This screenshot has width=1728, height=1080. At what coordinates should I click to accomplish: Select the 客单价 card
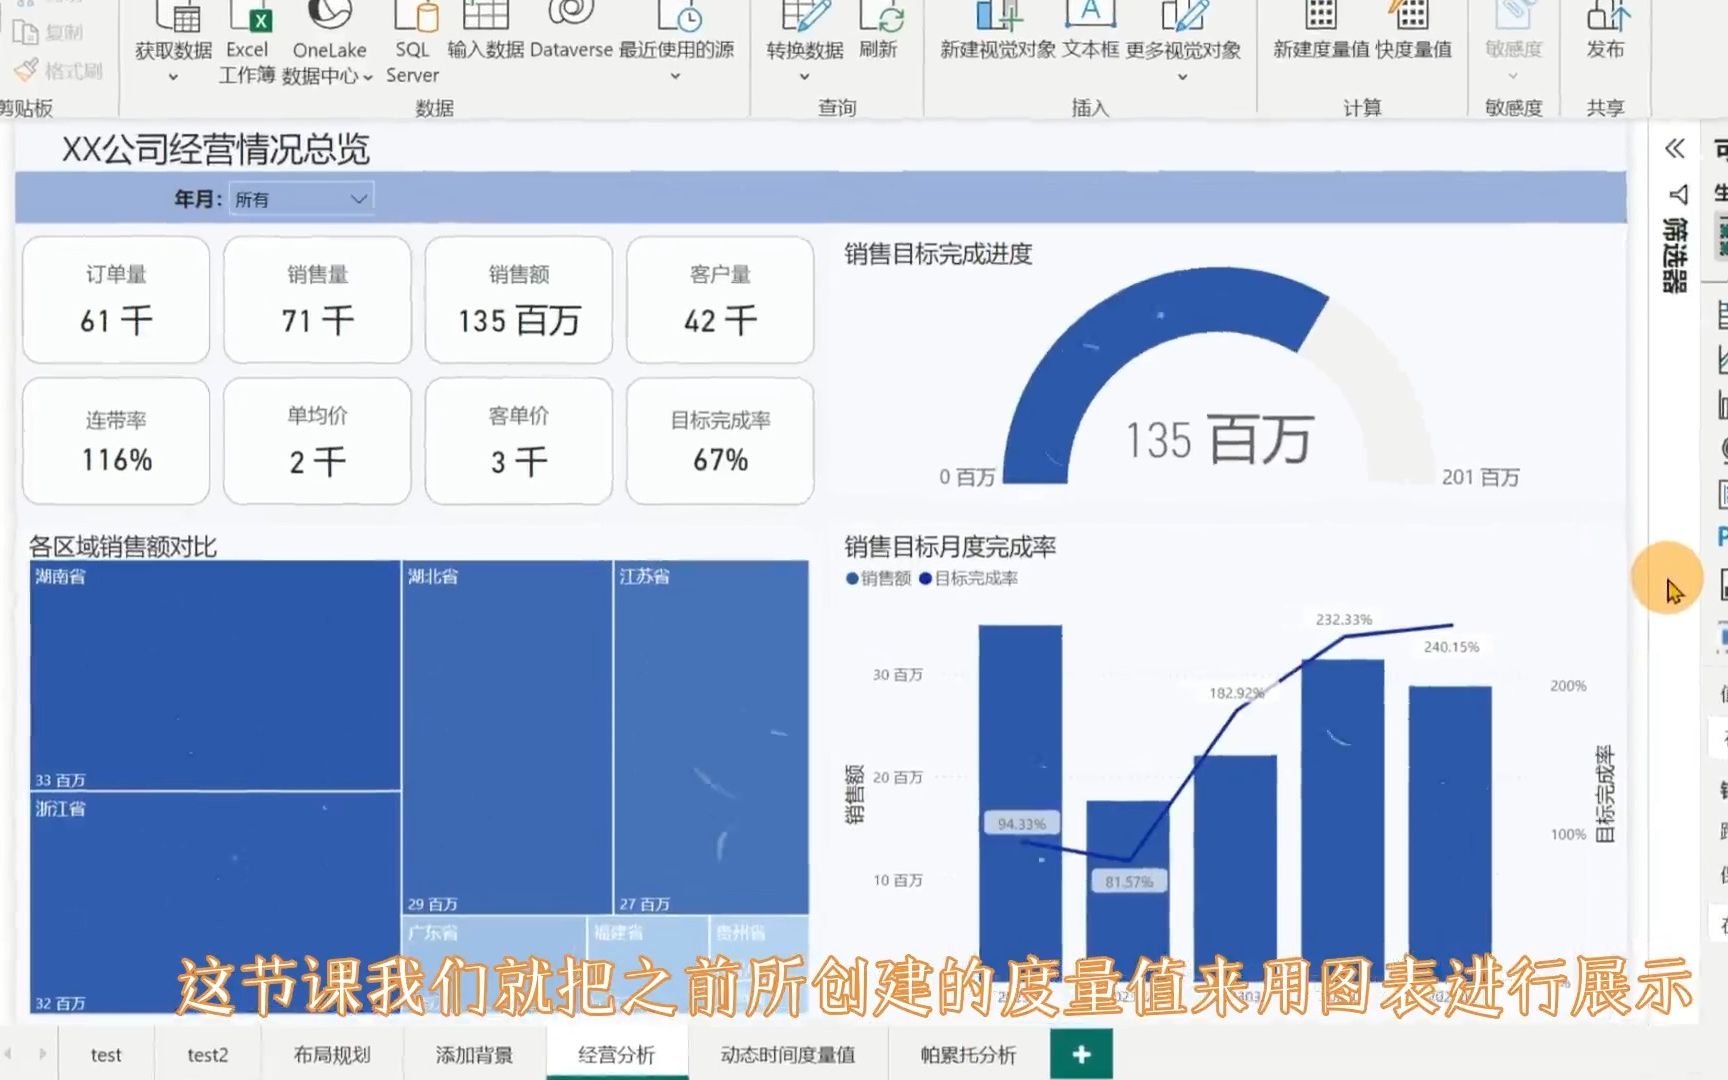(519, 441)
